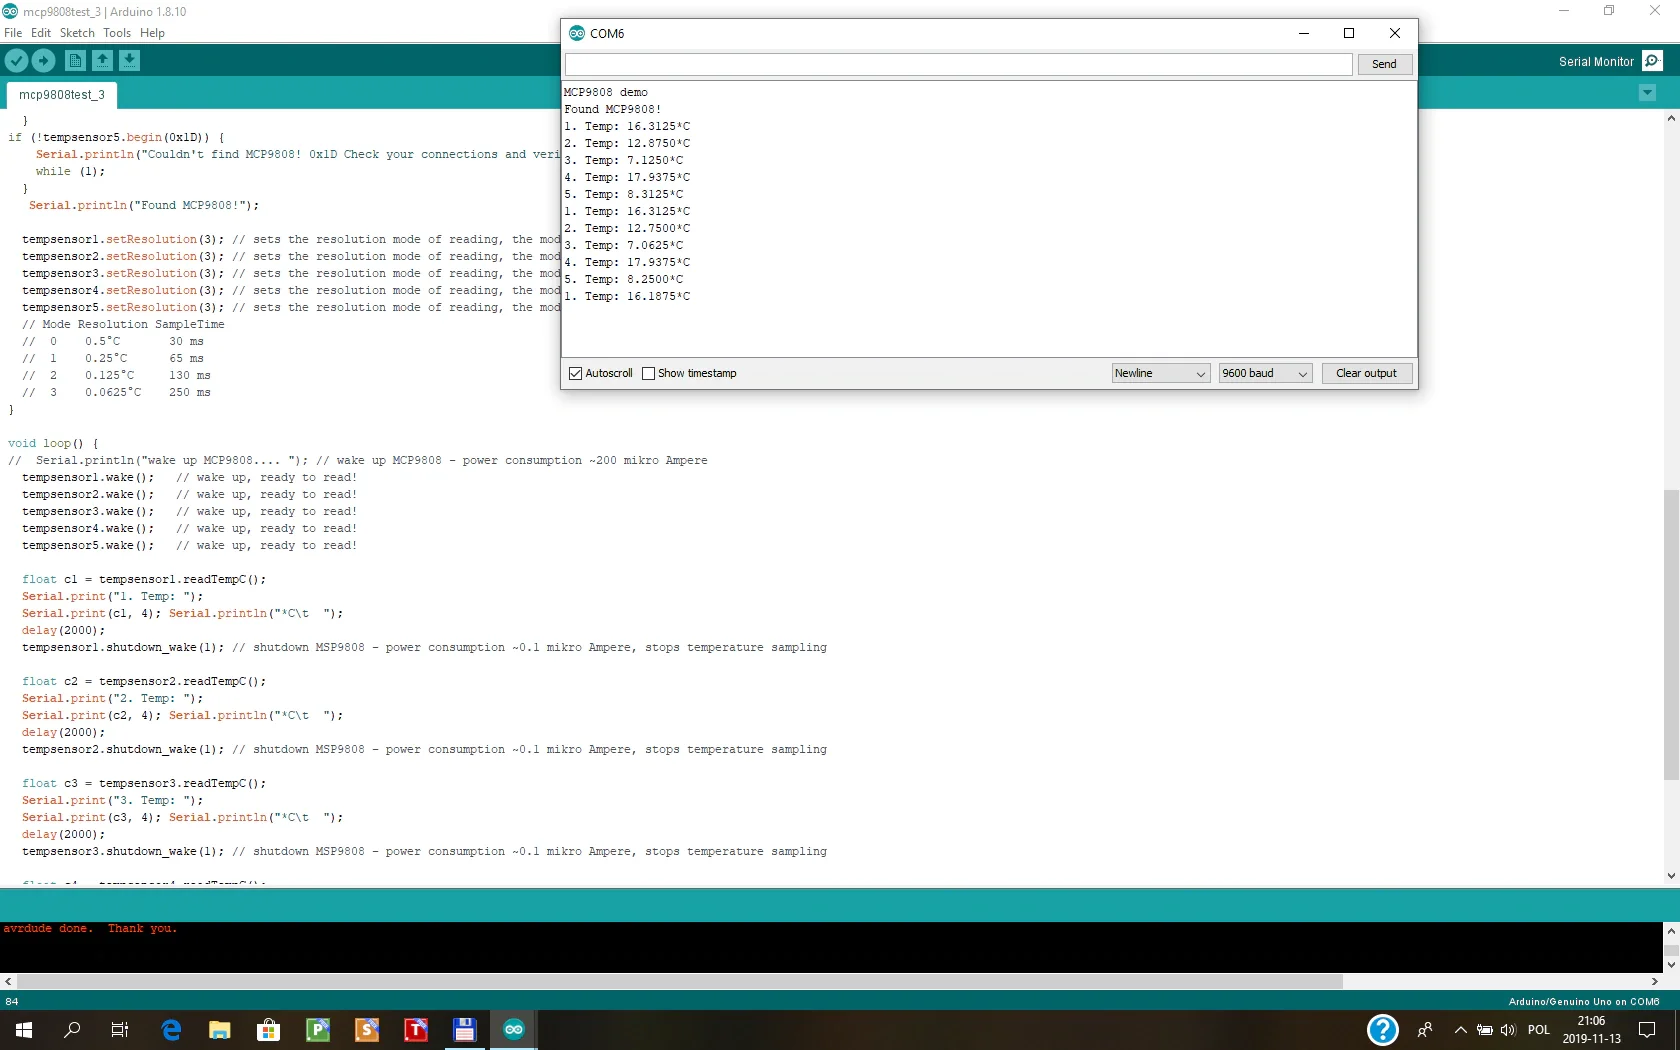1680x1050 pixels.
Task: Click the Arduino IDE taskbar icon
Action: pyautogui.click(x=514, y=1030)
